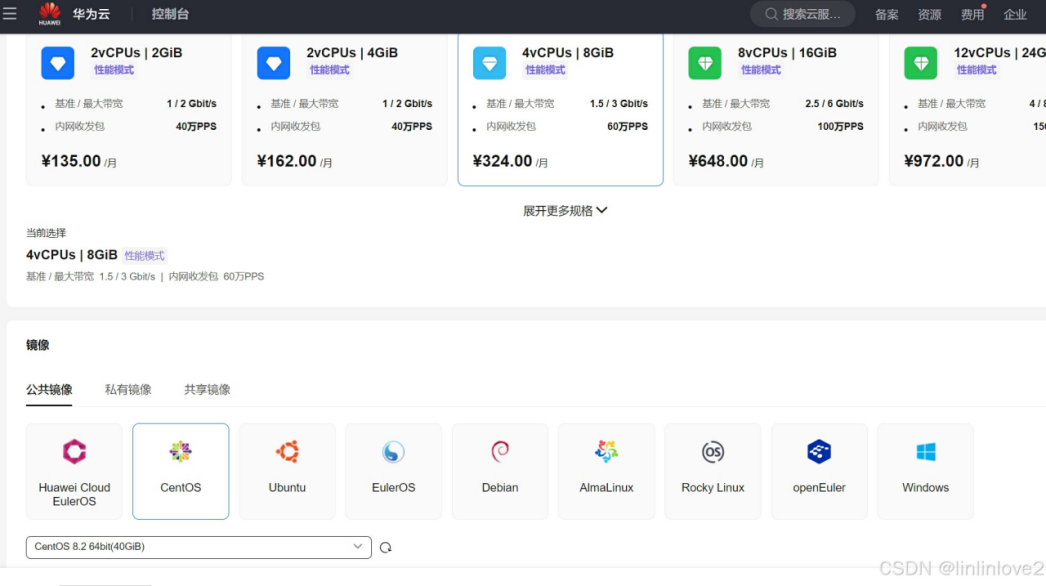This screenshot has width=1046, height=586.
Task: Expand more specifications (展开更多规格)
Action: [x=565, y=211]
